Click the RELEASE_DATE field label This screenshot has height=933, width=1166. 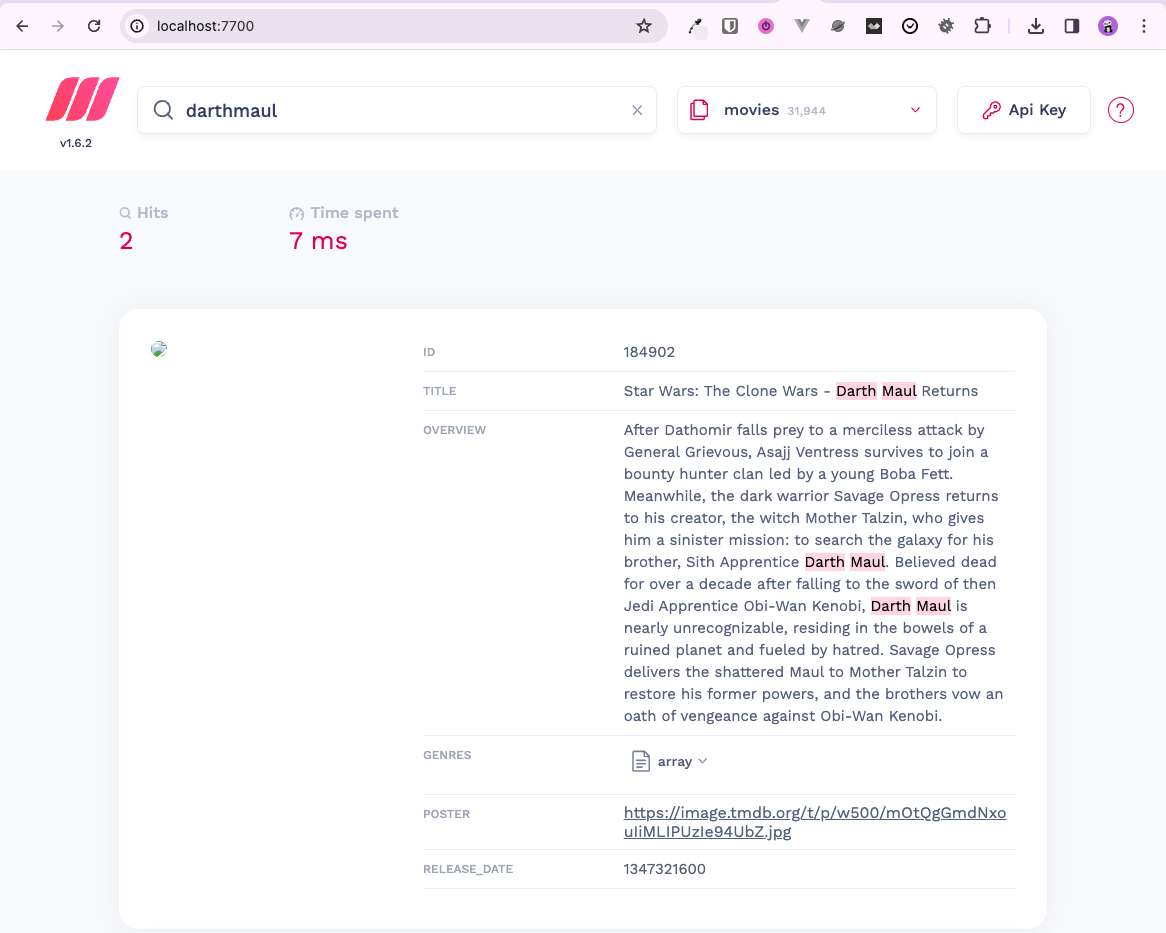(x=468, y=869)
